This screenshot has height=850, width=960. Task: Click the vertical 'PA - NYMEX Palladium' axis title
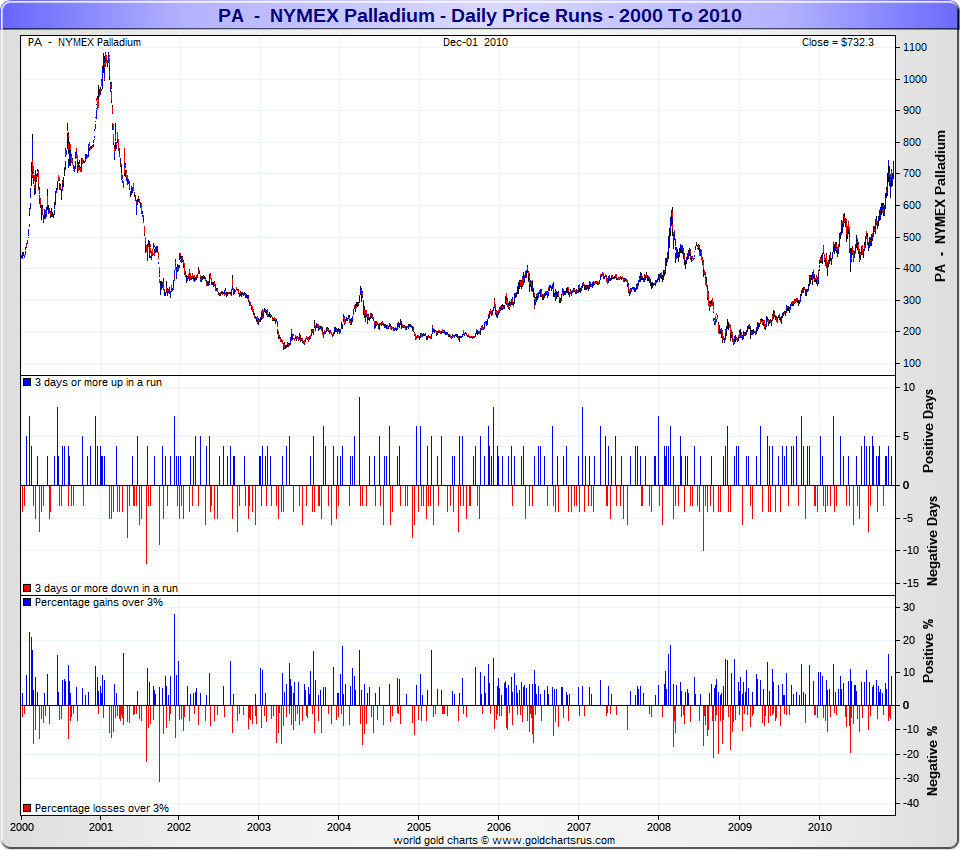(940, 206)
